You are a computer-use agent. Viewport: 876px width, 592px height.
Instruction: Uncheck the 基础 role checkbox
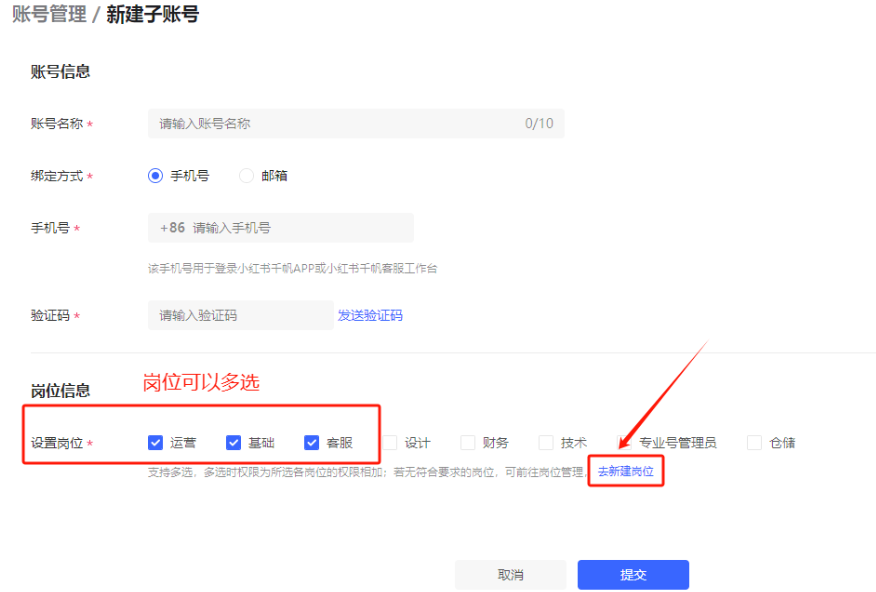coord(234,443)
